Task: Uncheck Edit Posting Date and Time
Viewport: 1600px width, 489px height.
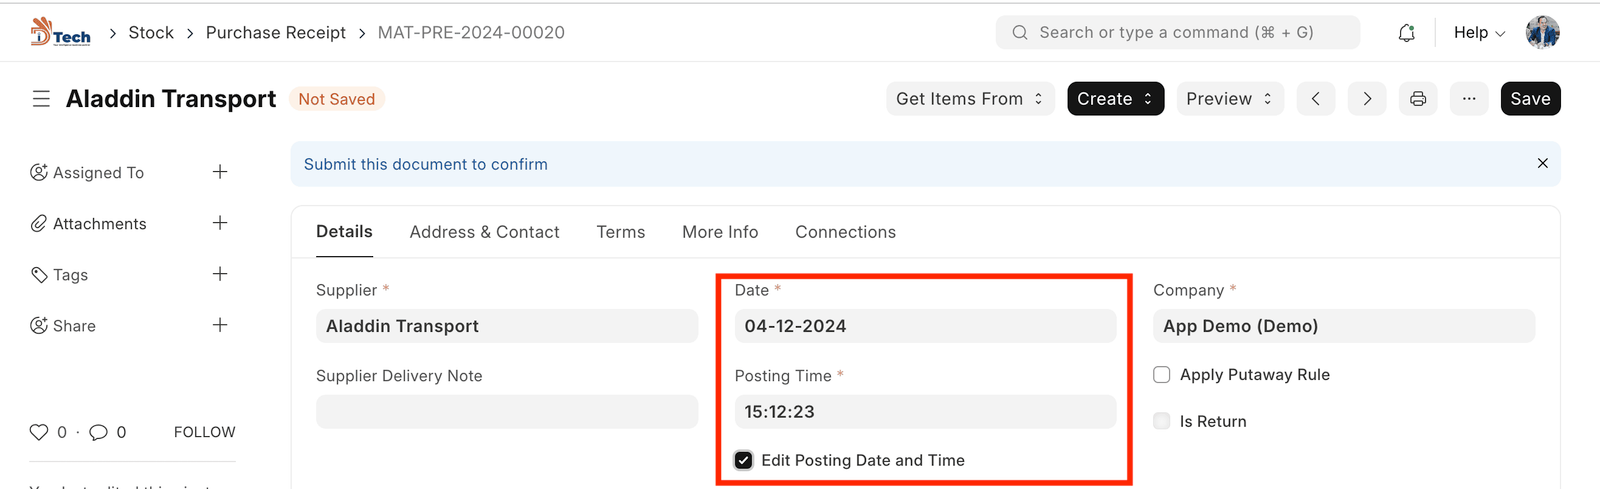Action: coord(743,460)
